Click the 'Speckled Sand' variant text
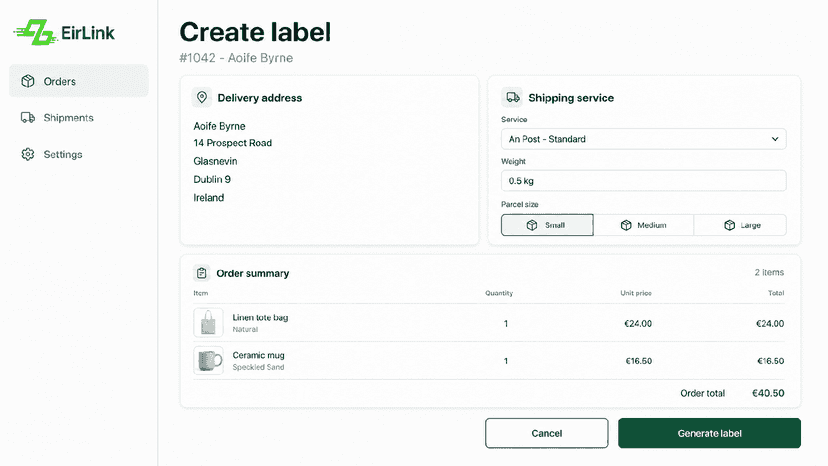This screenshot has height=466, width=828. (x=258, y=367)
